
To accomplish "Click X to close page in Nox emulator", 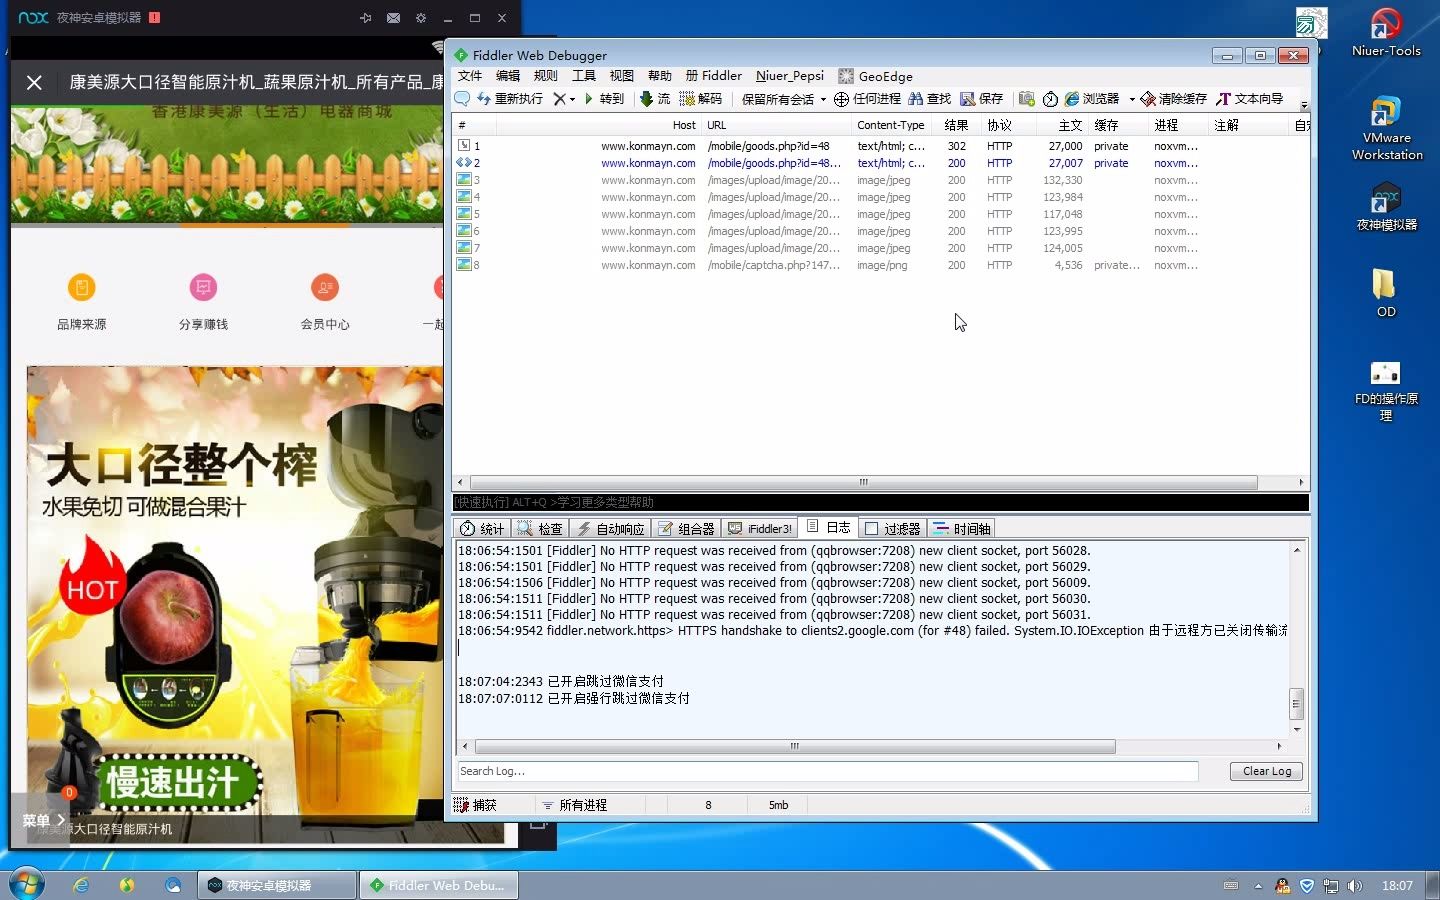I will pyautogui.click(x=34, y=82).
